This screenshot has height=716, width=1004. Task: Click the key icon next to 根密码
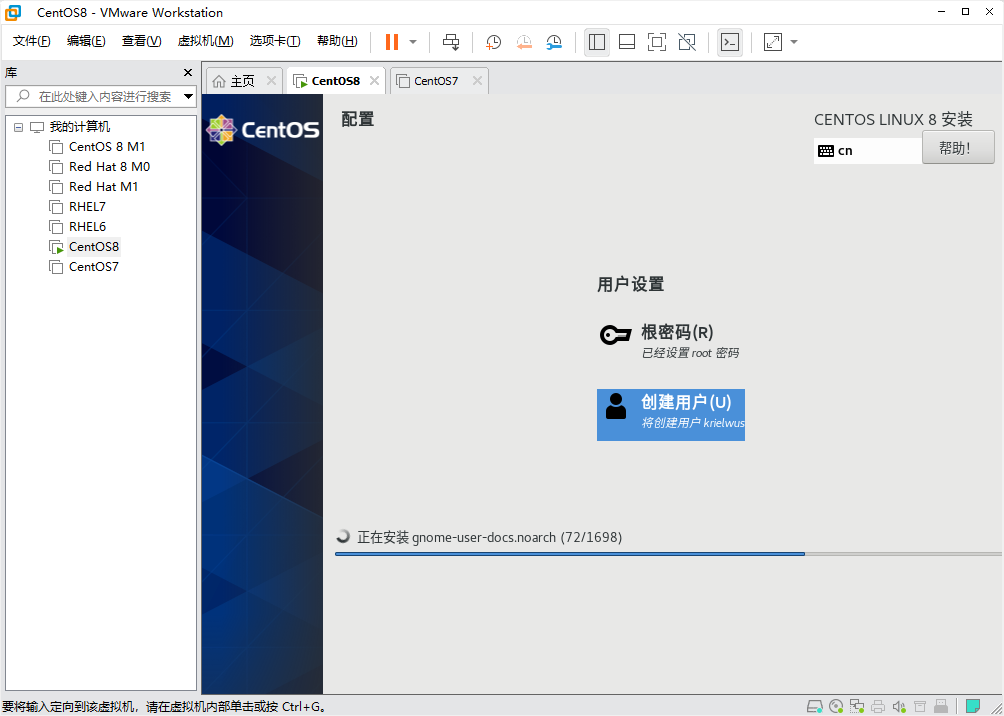pyautogui.click(x=616, y=334)
